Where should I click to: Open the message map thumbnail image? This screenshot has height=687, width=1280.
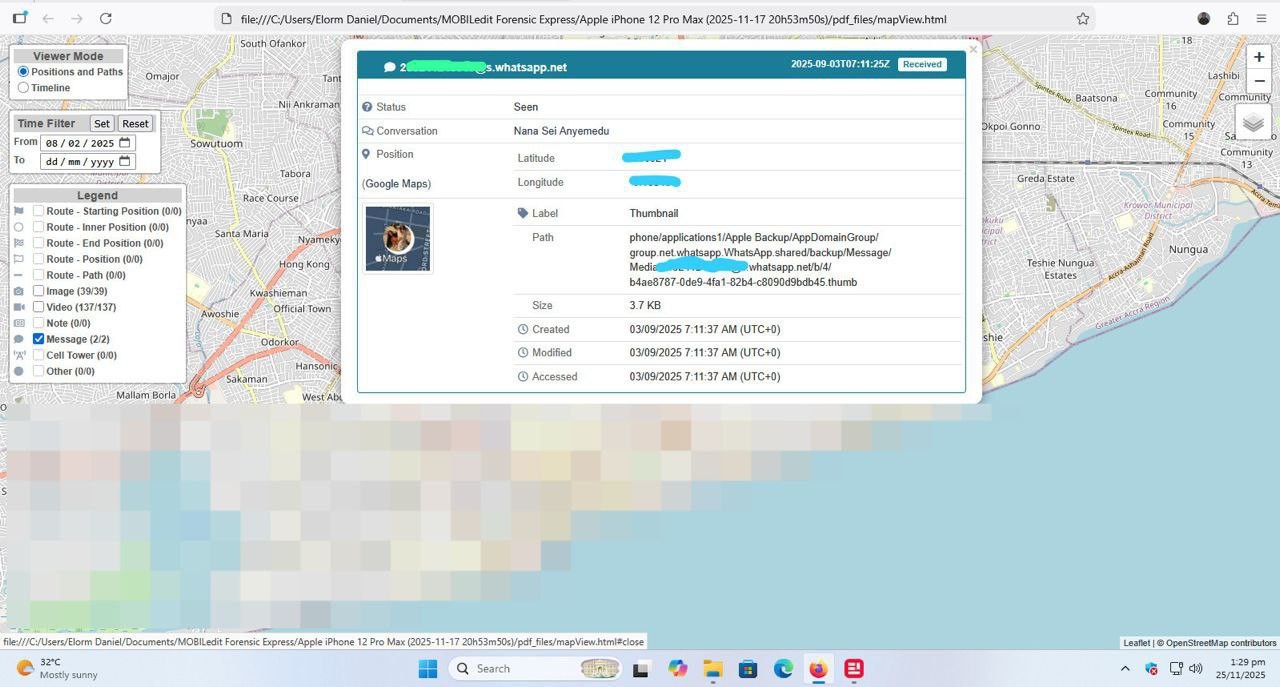coord(398,239)
